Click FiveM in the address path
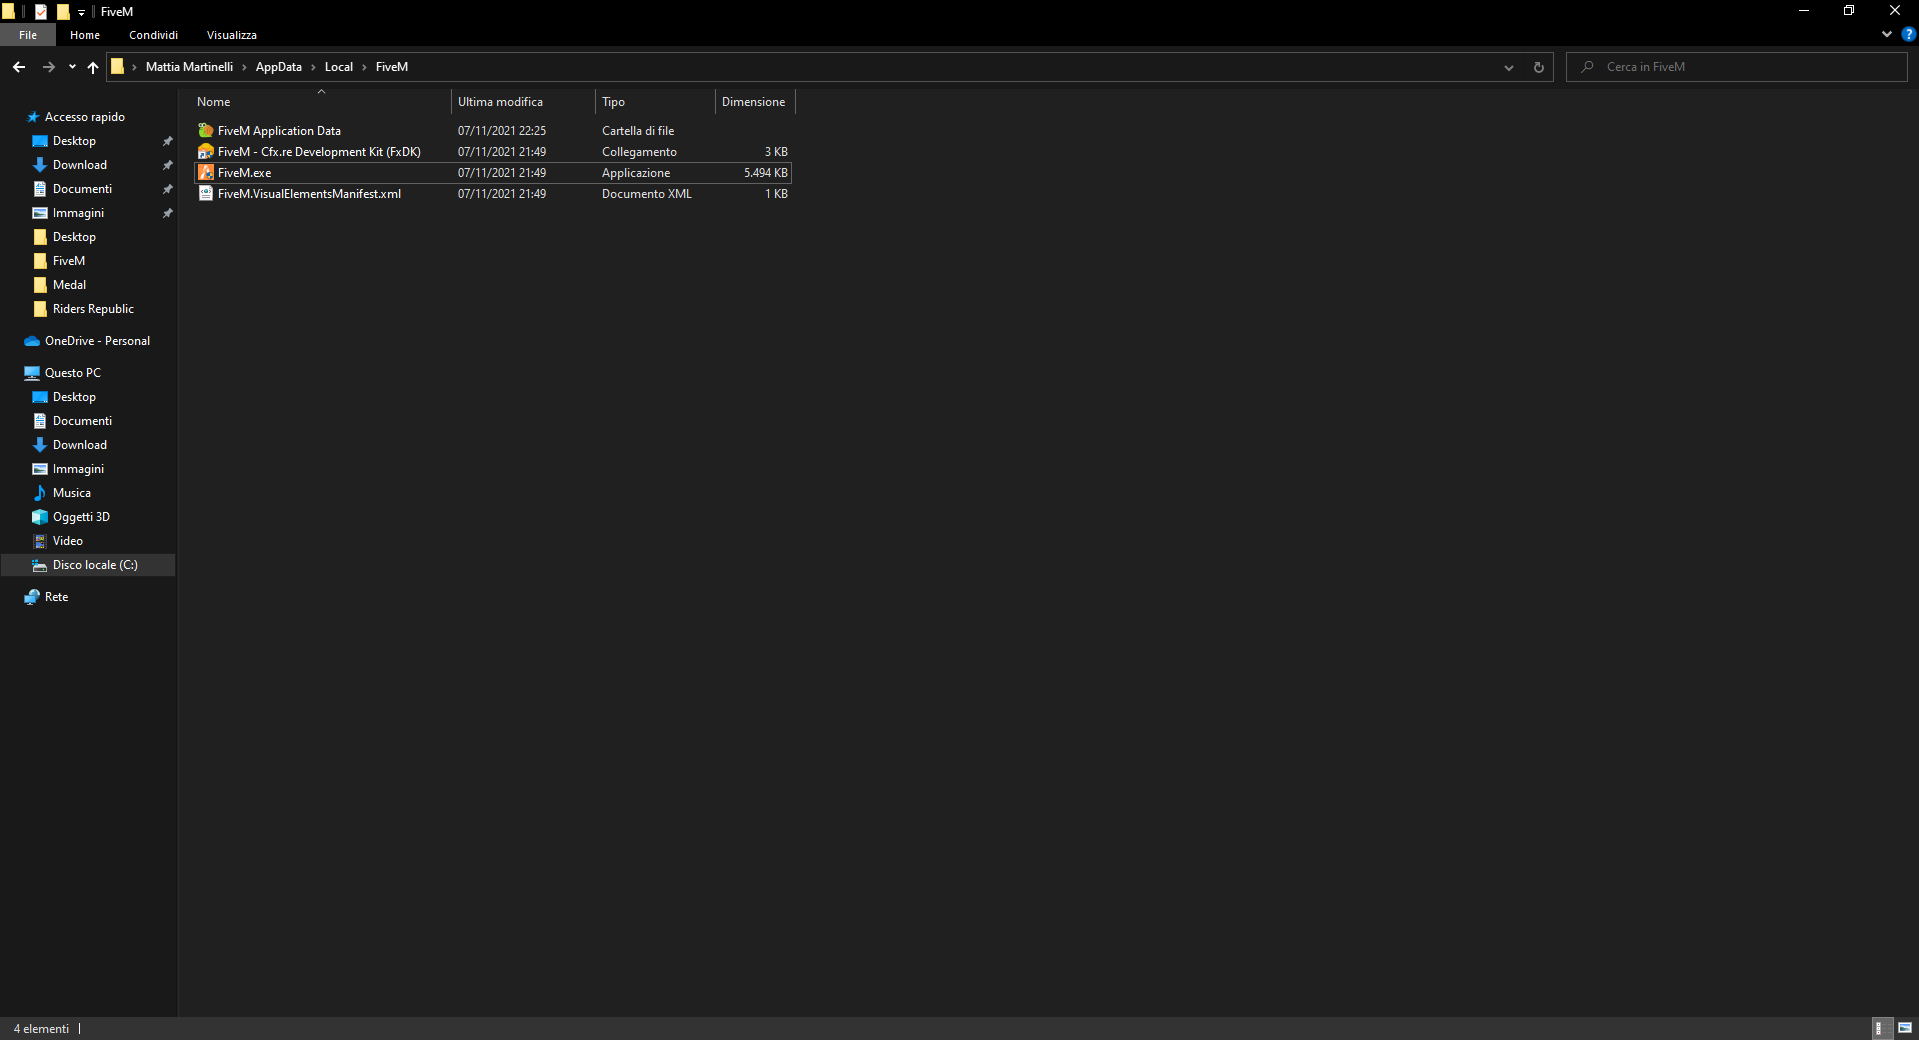 tap(392, 67)
